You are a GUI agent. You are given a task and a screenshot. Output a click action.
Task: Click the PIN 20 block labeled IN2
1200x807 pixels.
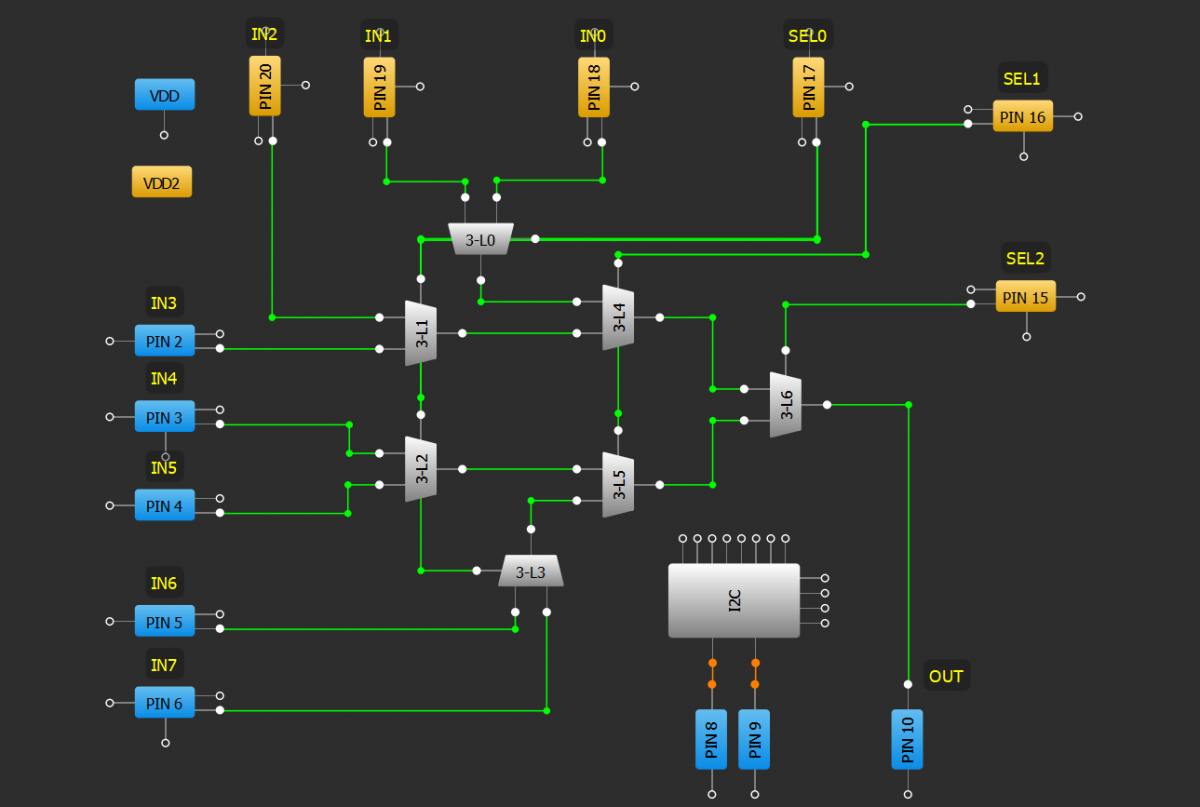[265, 86]
